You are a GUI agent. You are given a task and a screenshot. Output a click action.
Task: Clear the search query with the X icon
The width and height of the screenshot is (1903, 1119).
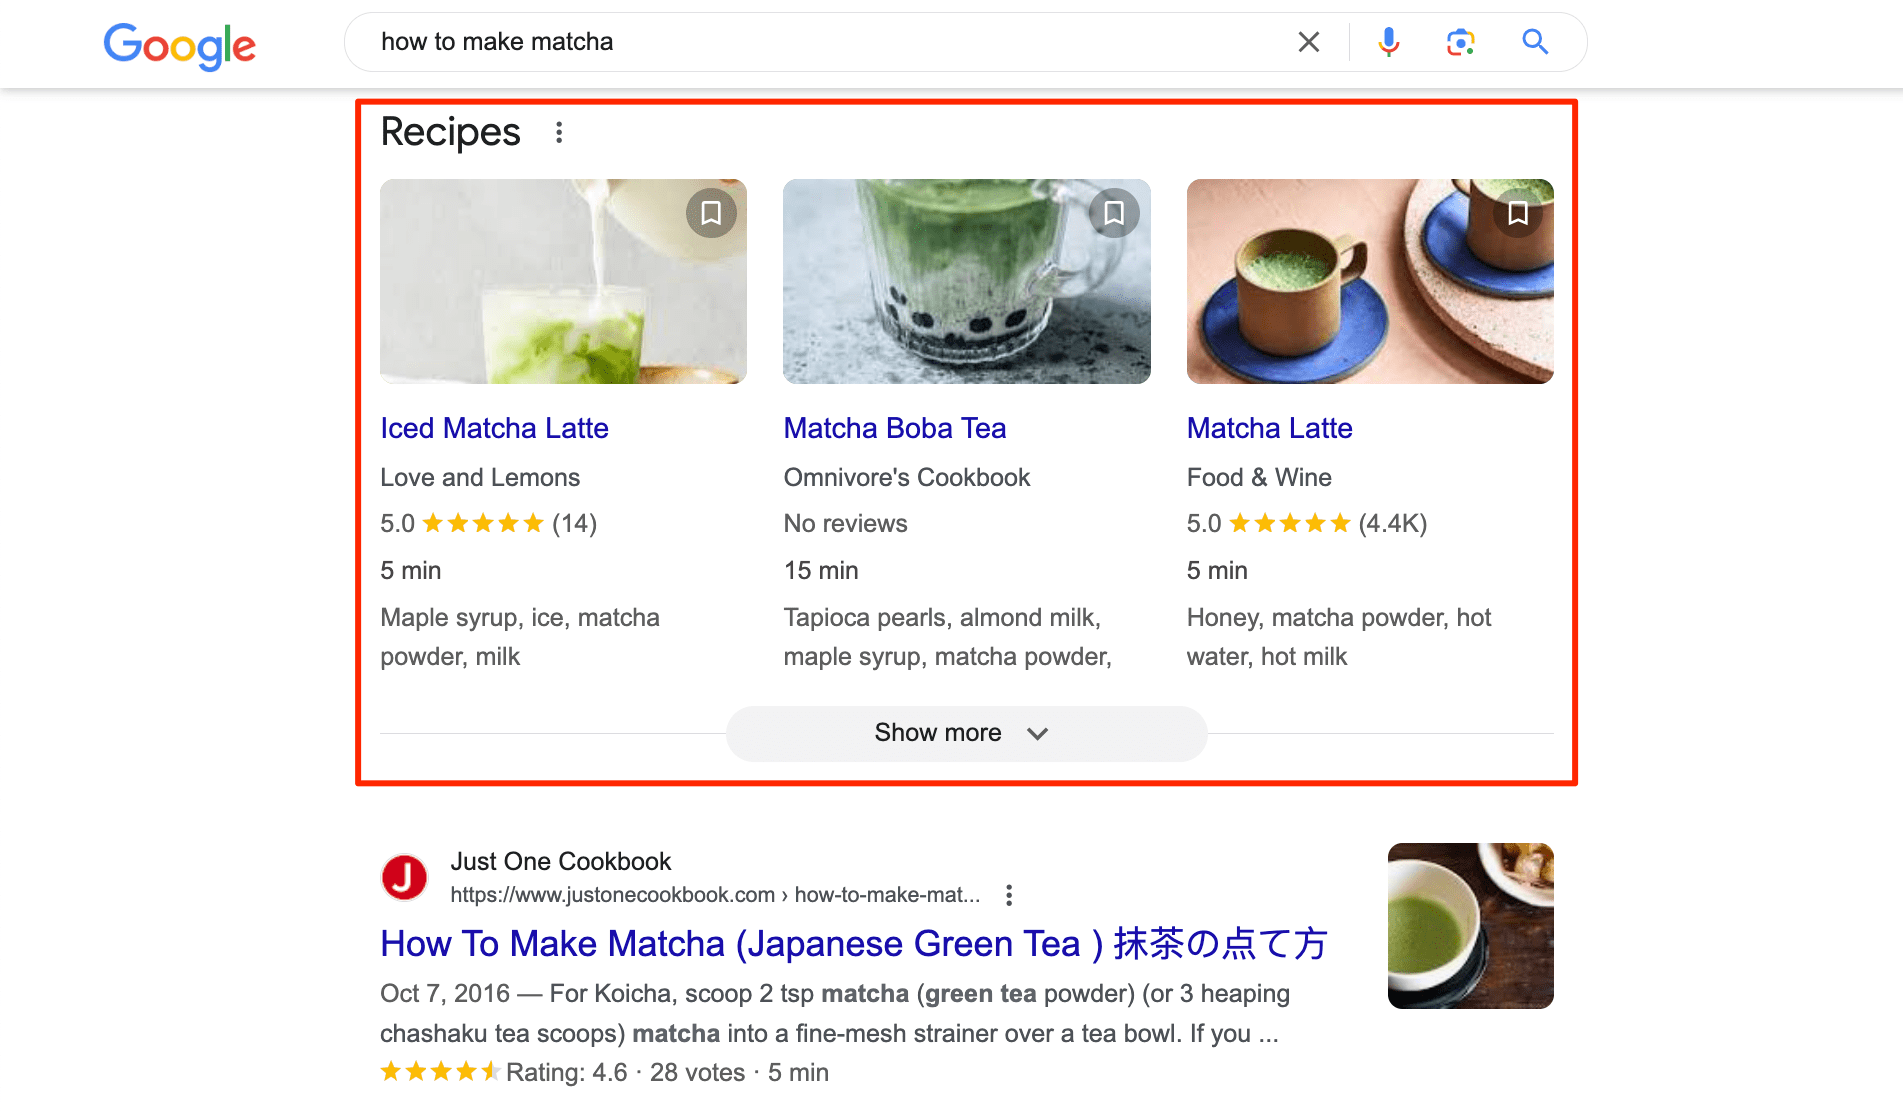point(1308,42)
